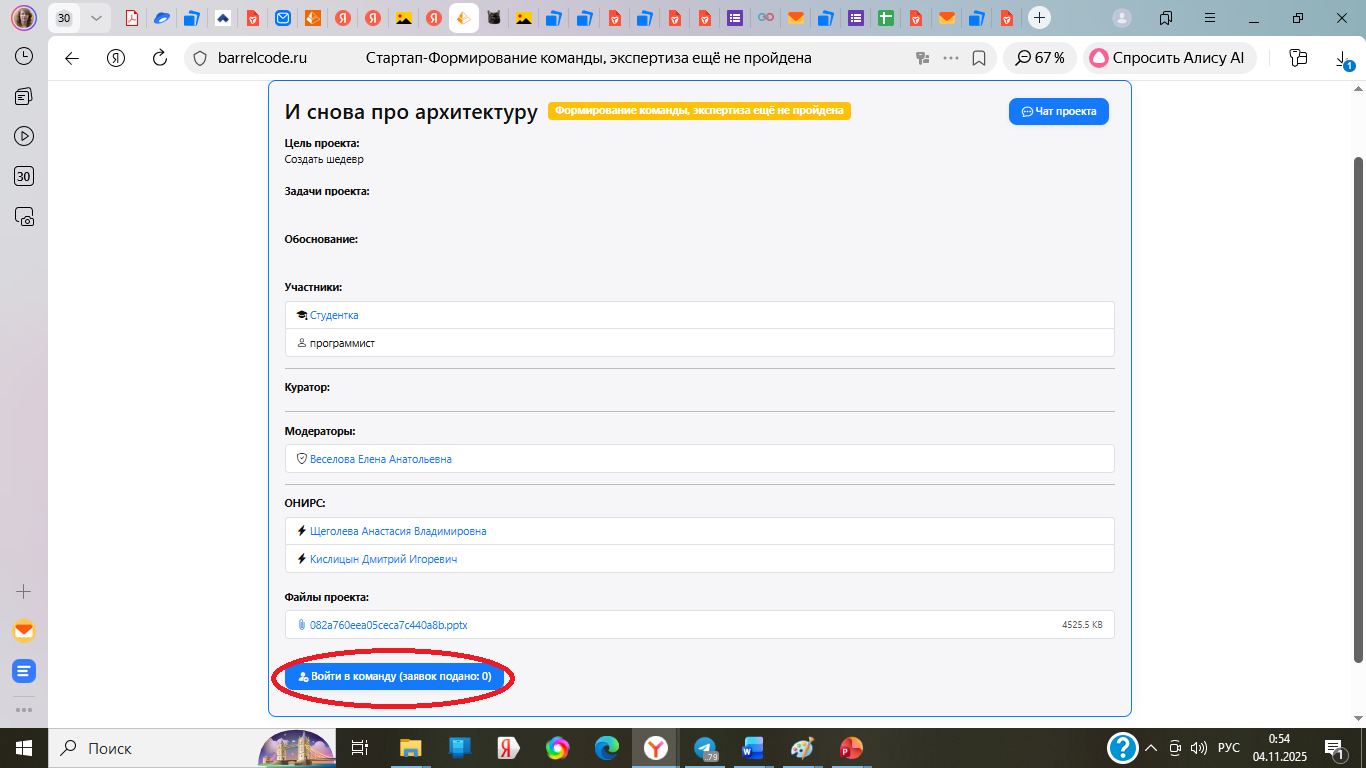Click the page translate icon in address bar

923,58
